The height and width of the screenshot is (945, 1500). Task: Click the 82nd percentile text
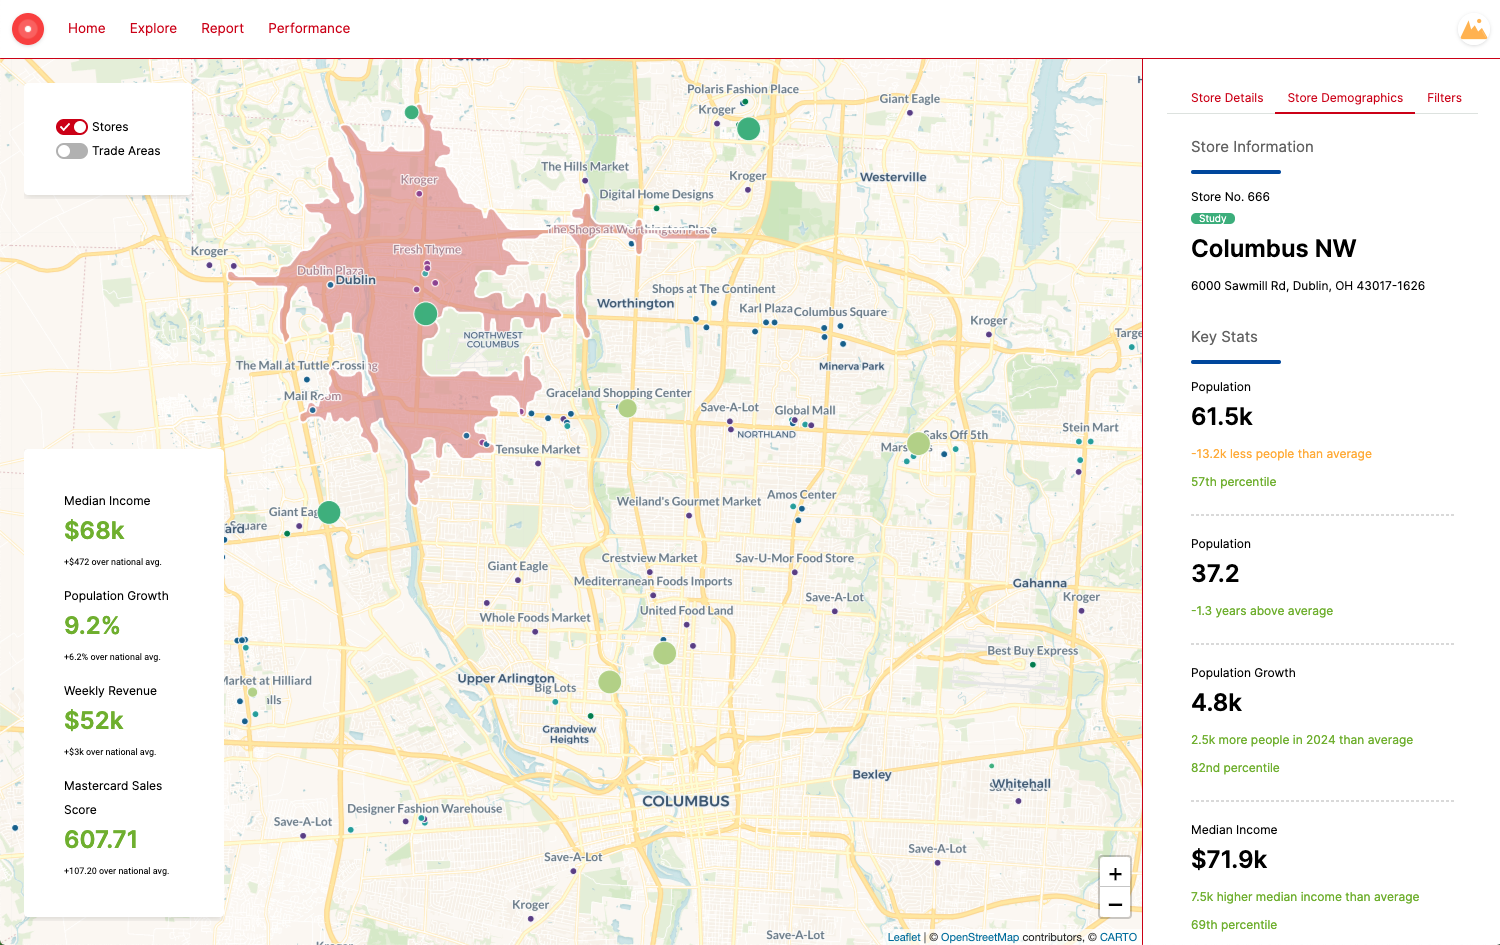[x=1235, y=768]
